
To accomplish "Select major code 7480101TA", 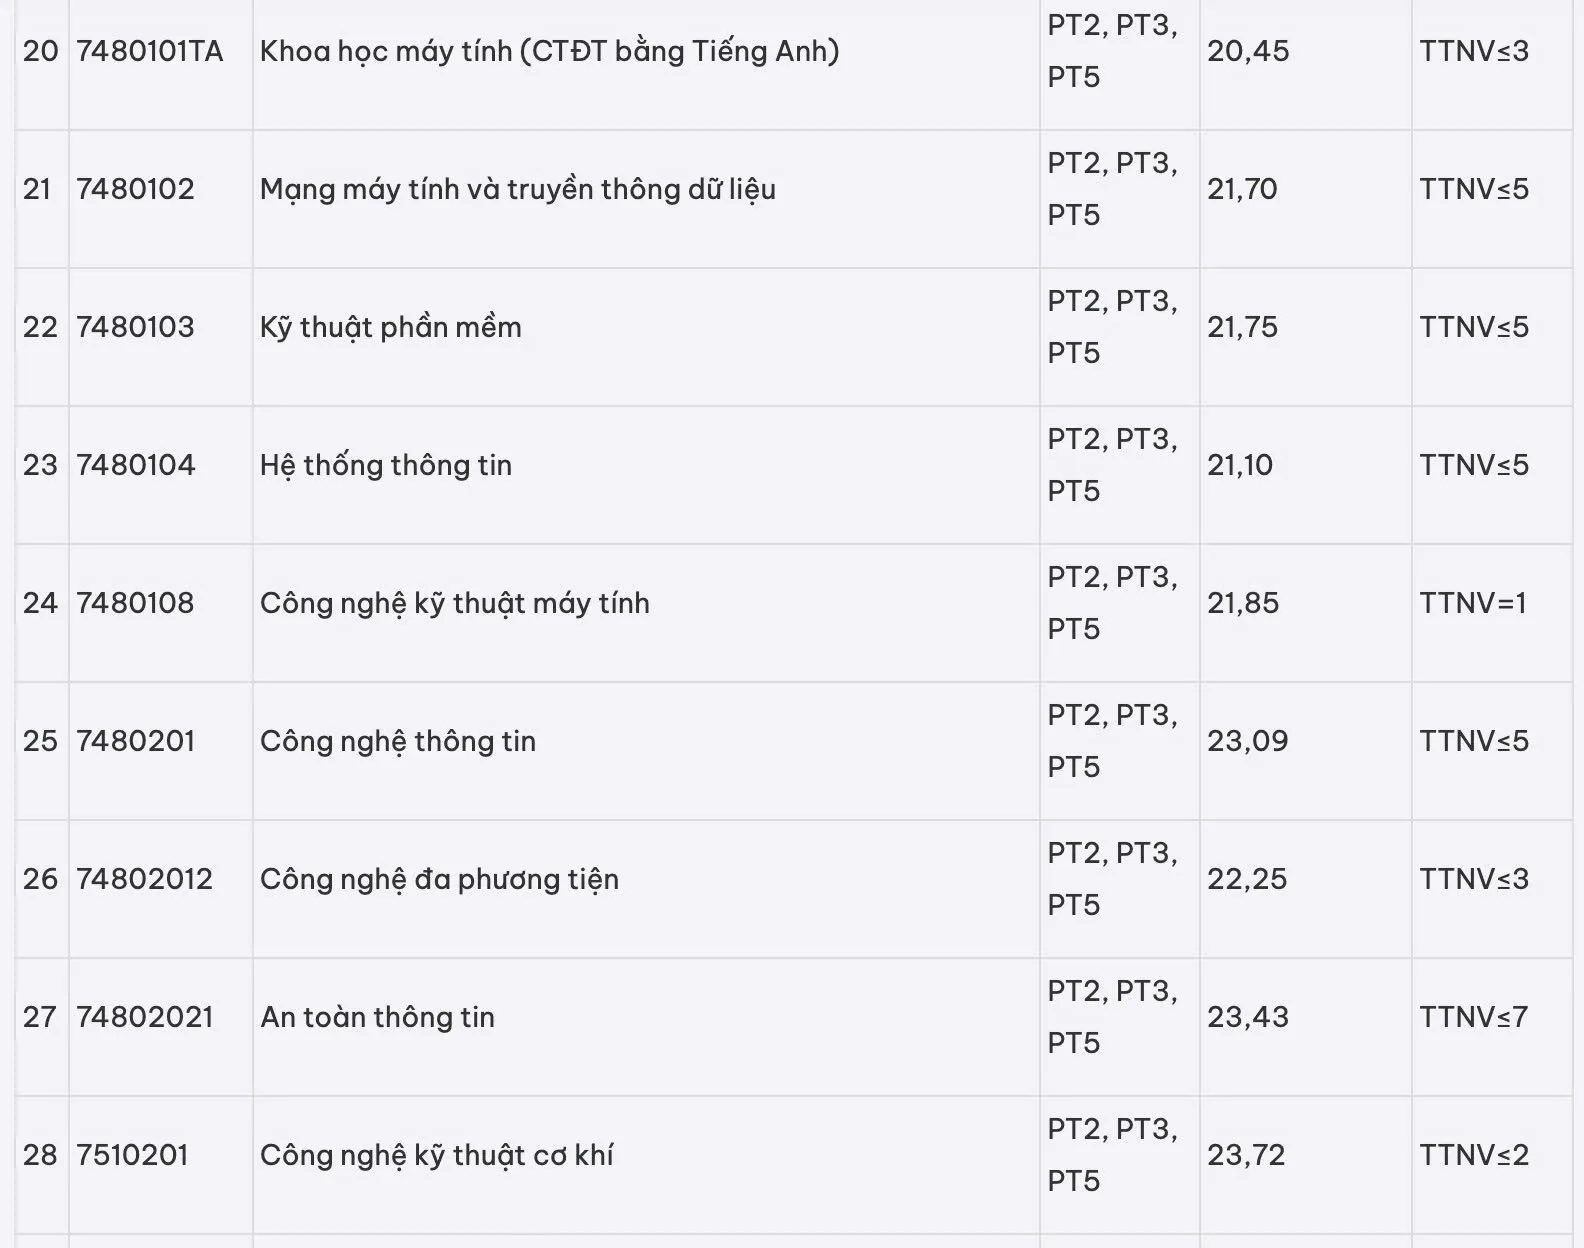I will [149, 51].
